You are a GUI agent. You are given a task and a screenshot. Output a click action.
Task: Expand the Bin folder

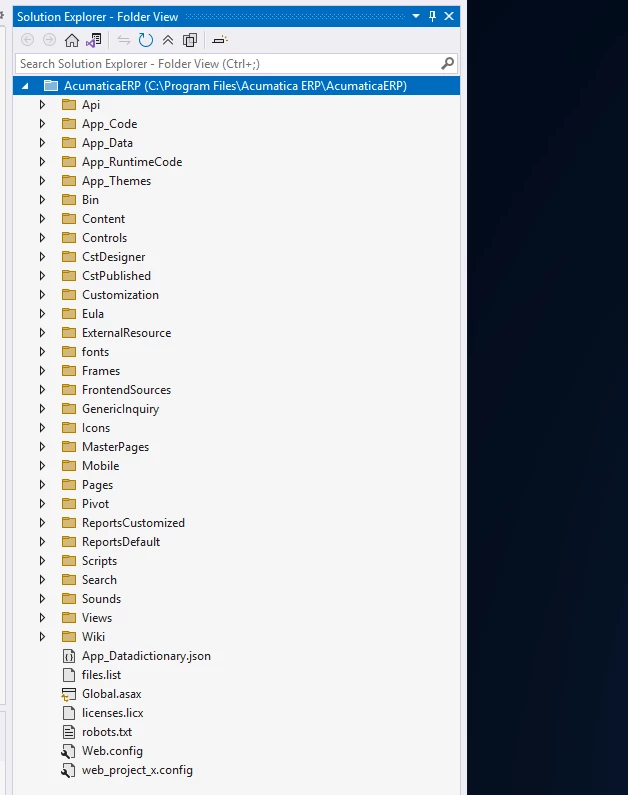(x=43, y=200)
